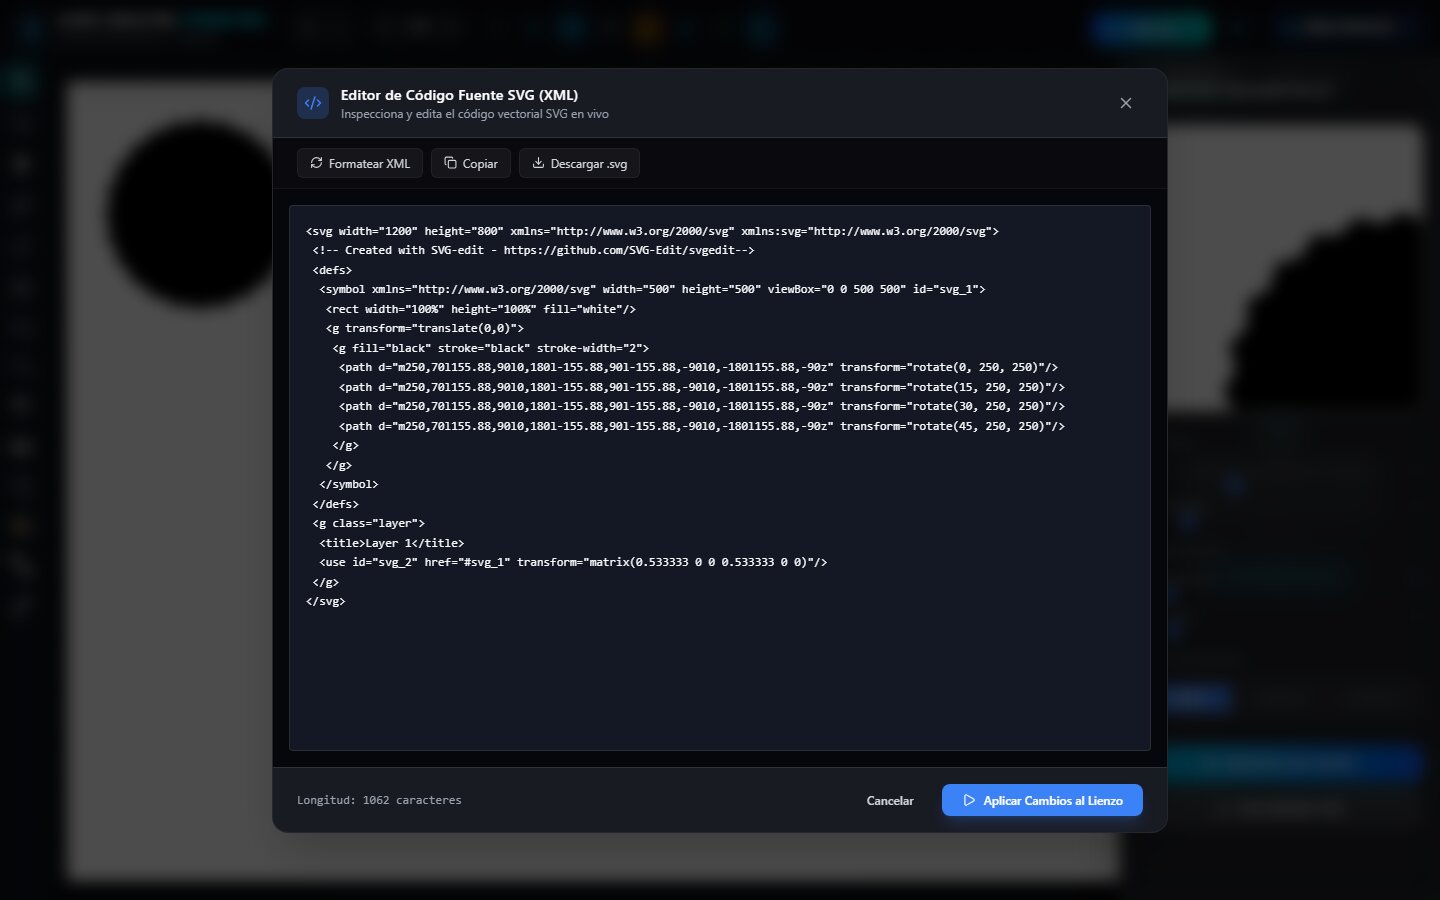
Task: Click the '<use id="svg_2"' code line
Action: (x=573, y=562)
